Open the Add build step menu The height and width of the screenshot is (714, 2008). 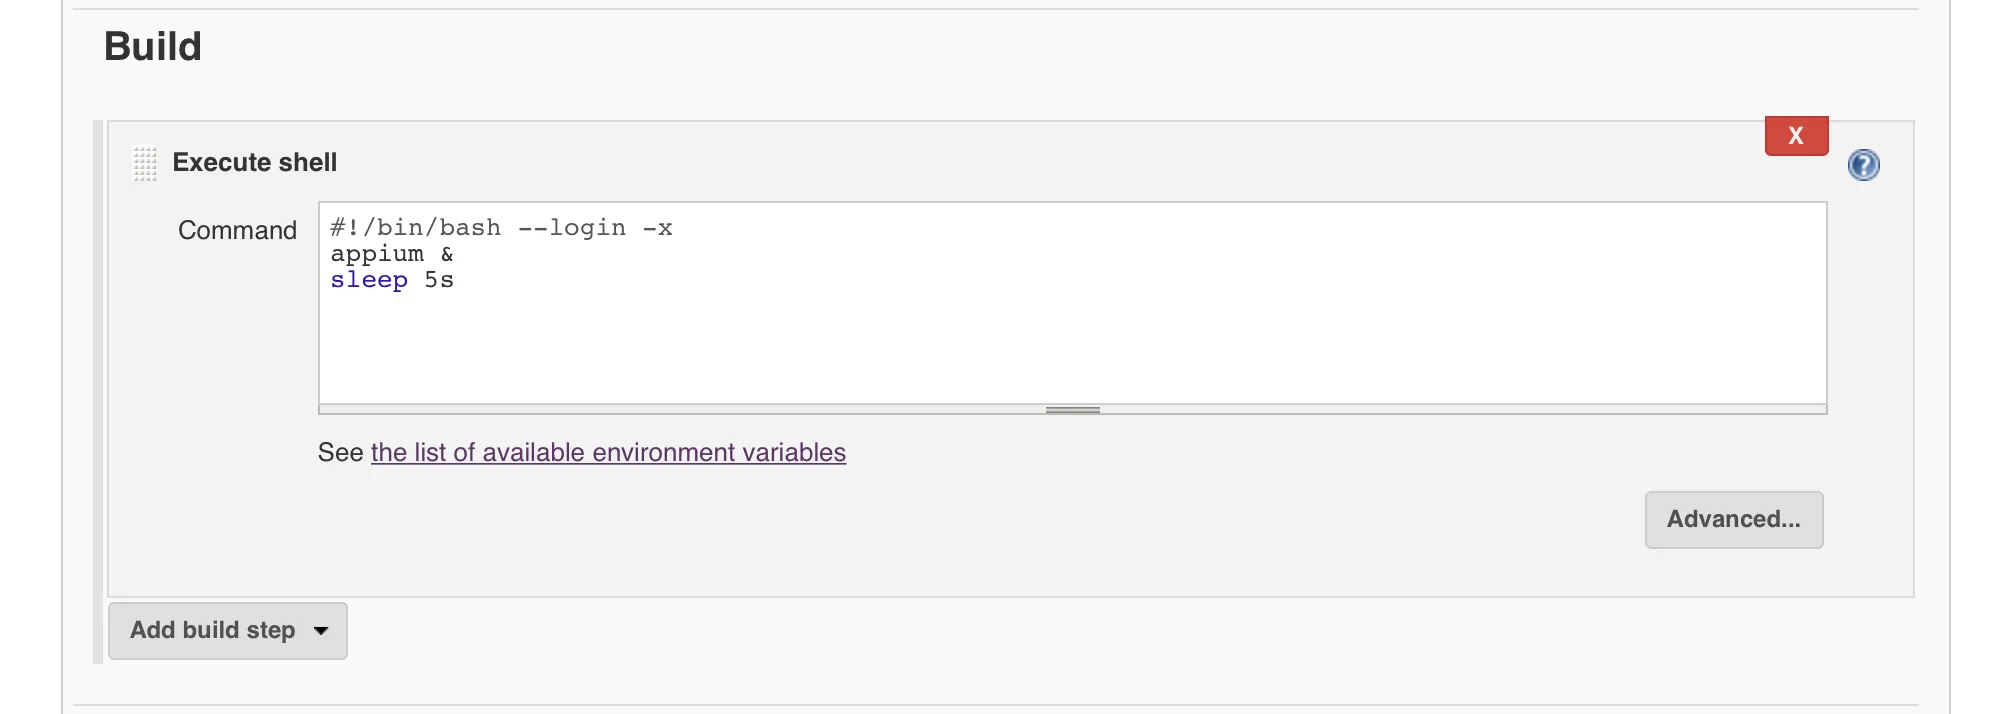[227, 631]
